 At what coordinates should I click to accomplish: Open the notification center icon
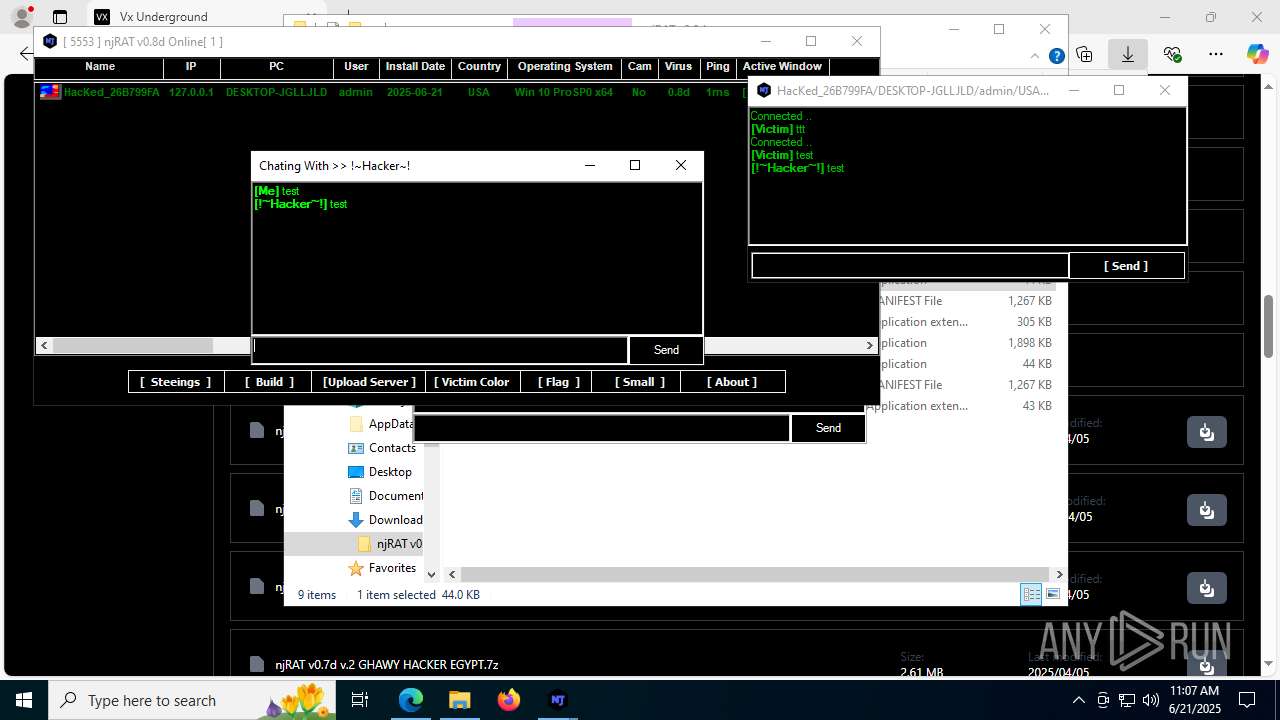point(1247,700)
